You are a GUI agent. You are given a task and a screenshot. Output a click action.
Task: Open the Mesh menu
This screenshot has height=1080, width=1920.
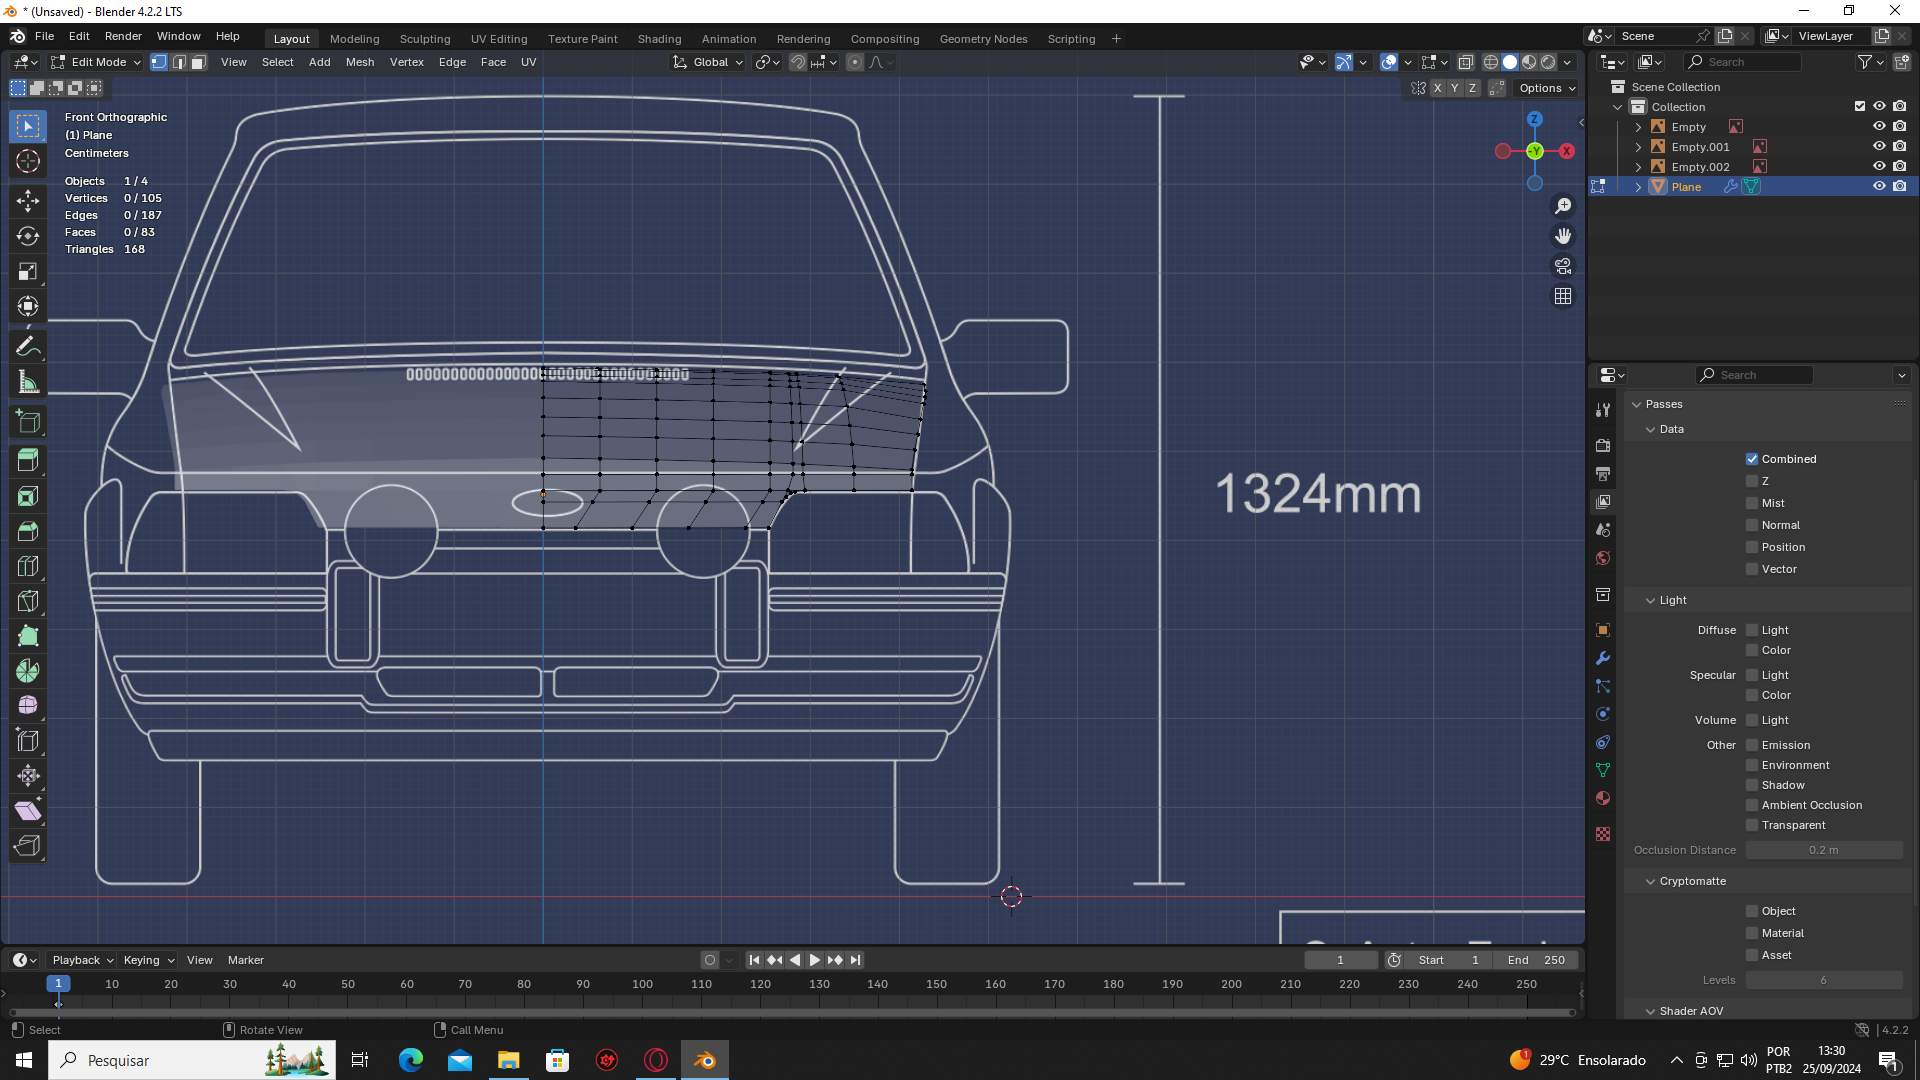coord(359,62)
